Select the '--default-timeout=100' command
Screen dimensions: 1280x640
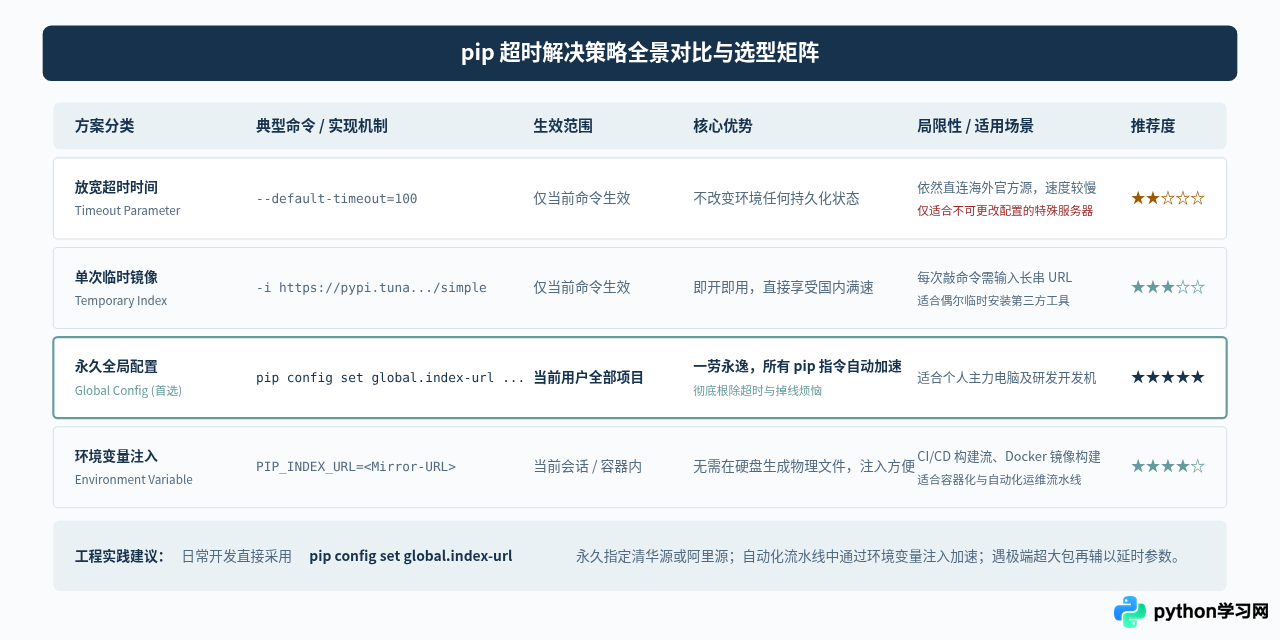tap(337, 199)
